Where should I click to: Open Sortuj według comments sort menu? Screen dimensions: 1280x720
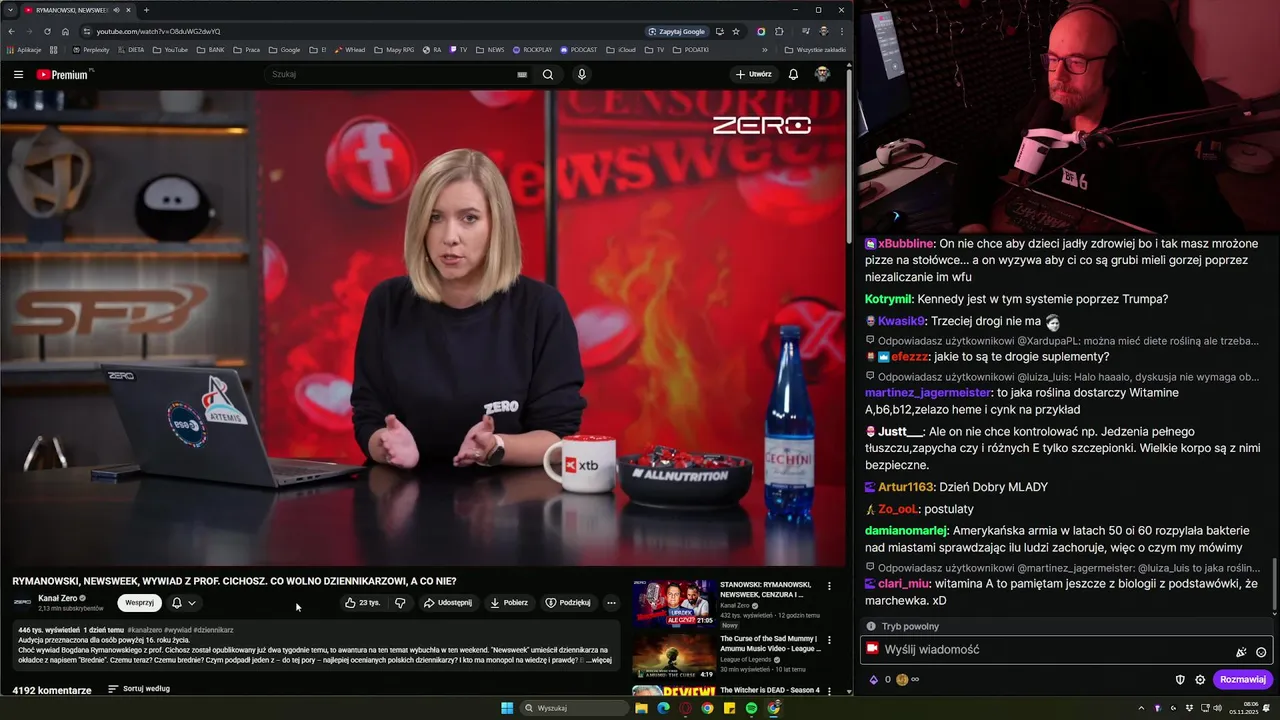pyautogui.click(x=139, y=689)
